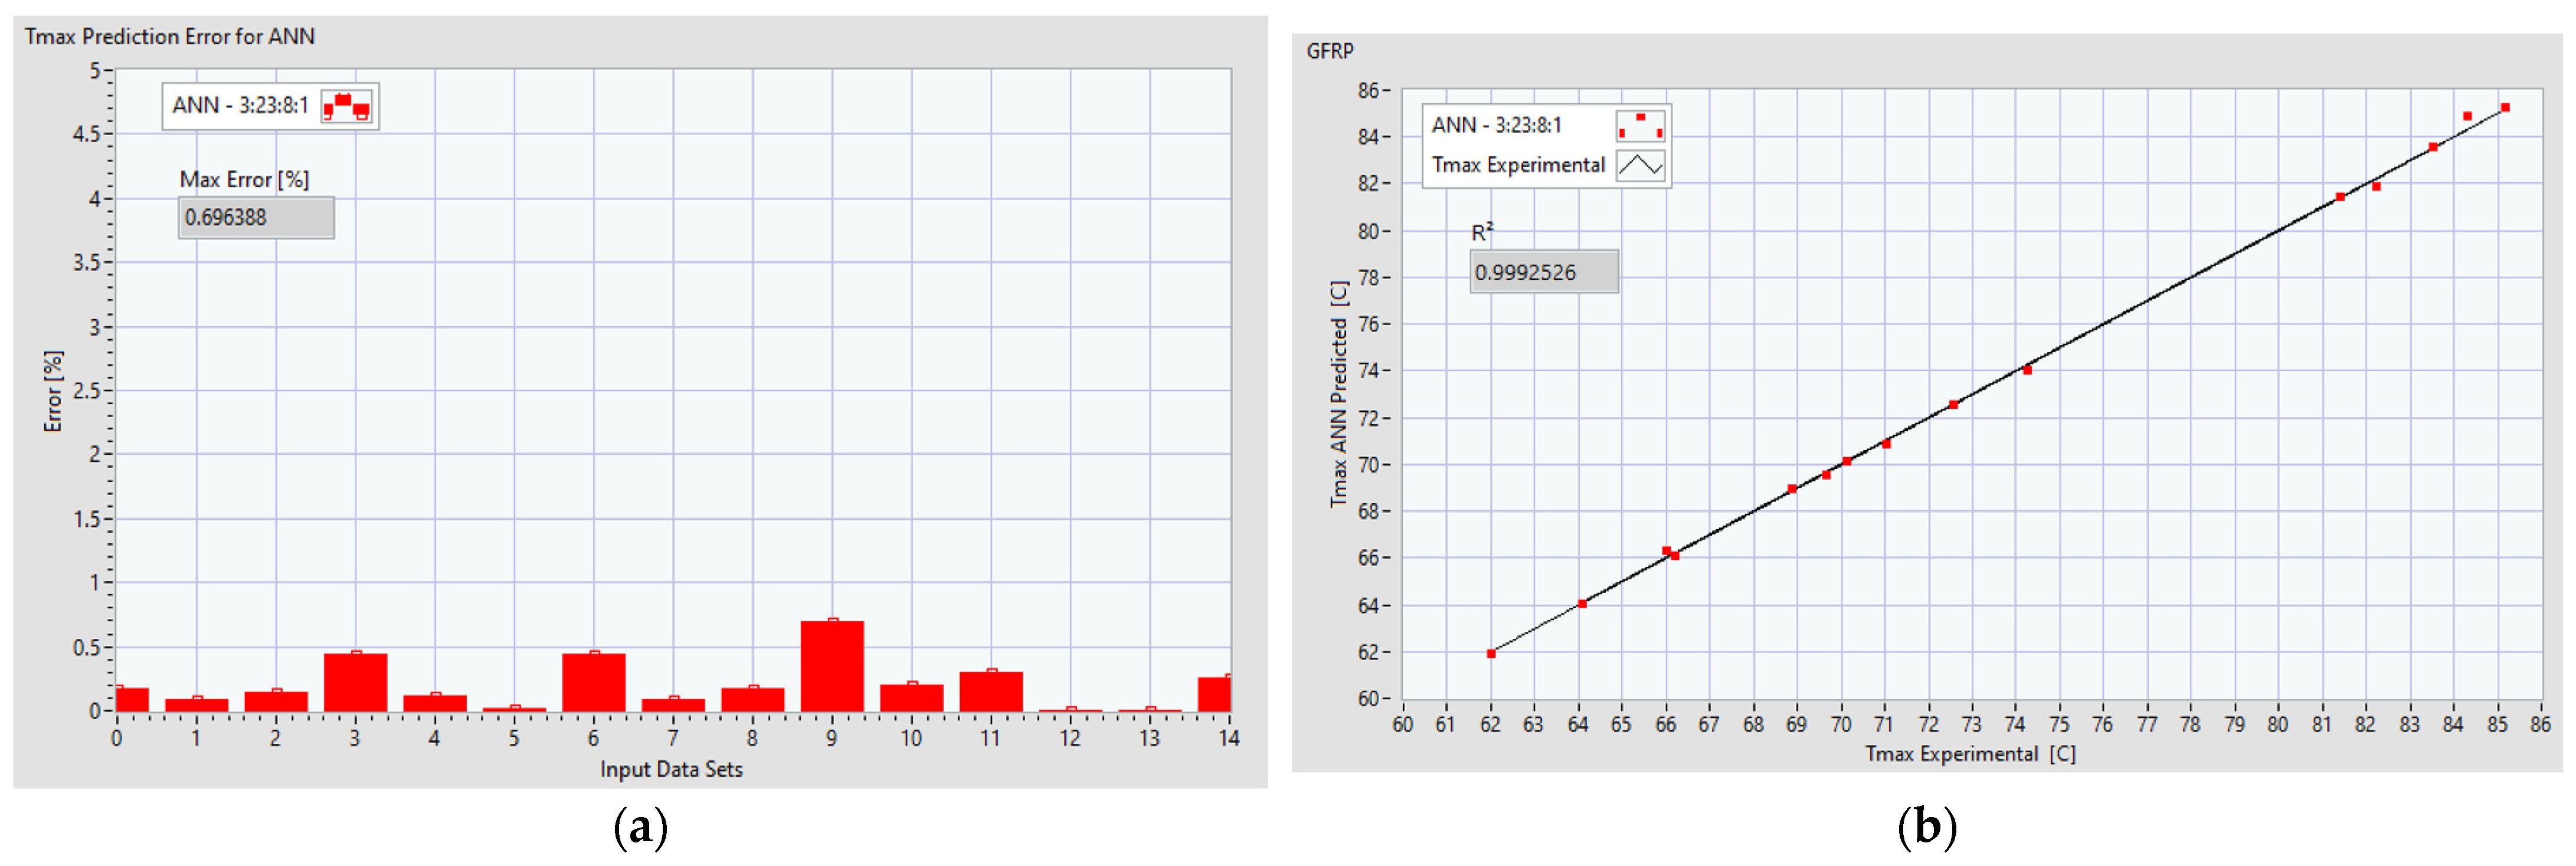Click the bar at input data set 6
The image size is (2576, 866).
(594, 682)
